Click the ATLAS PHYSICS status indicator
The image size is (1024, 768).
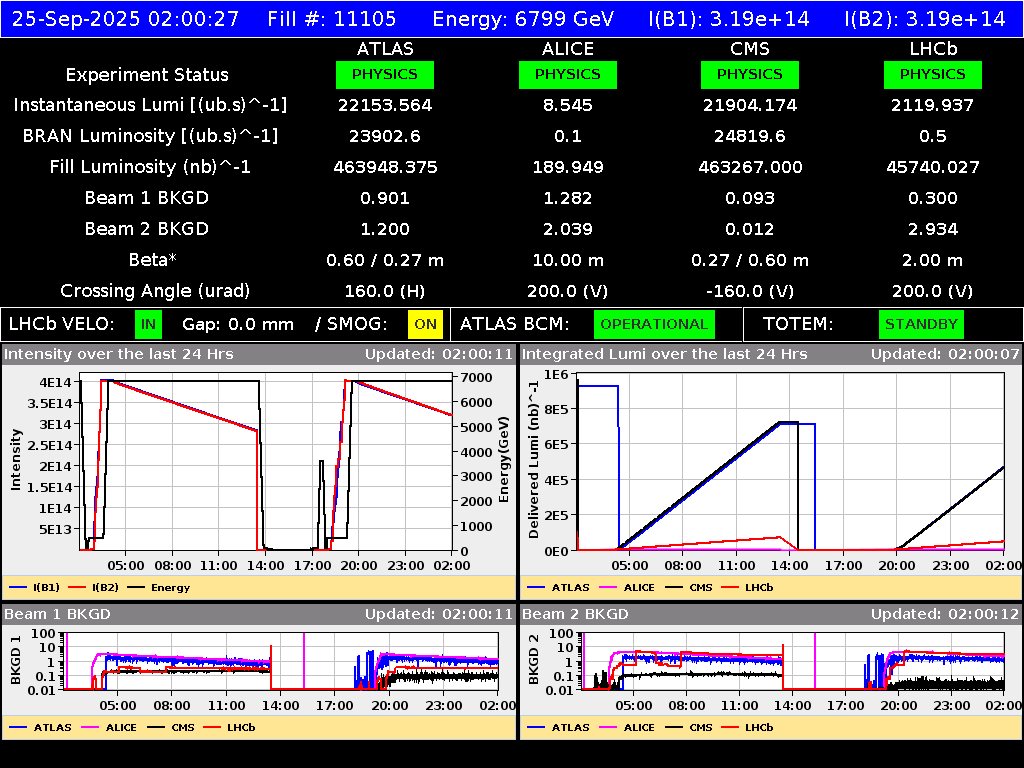pyautogui.click(x=386, y=74)
